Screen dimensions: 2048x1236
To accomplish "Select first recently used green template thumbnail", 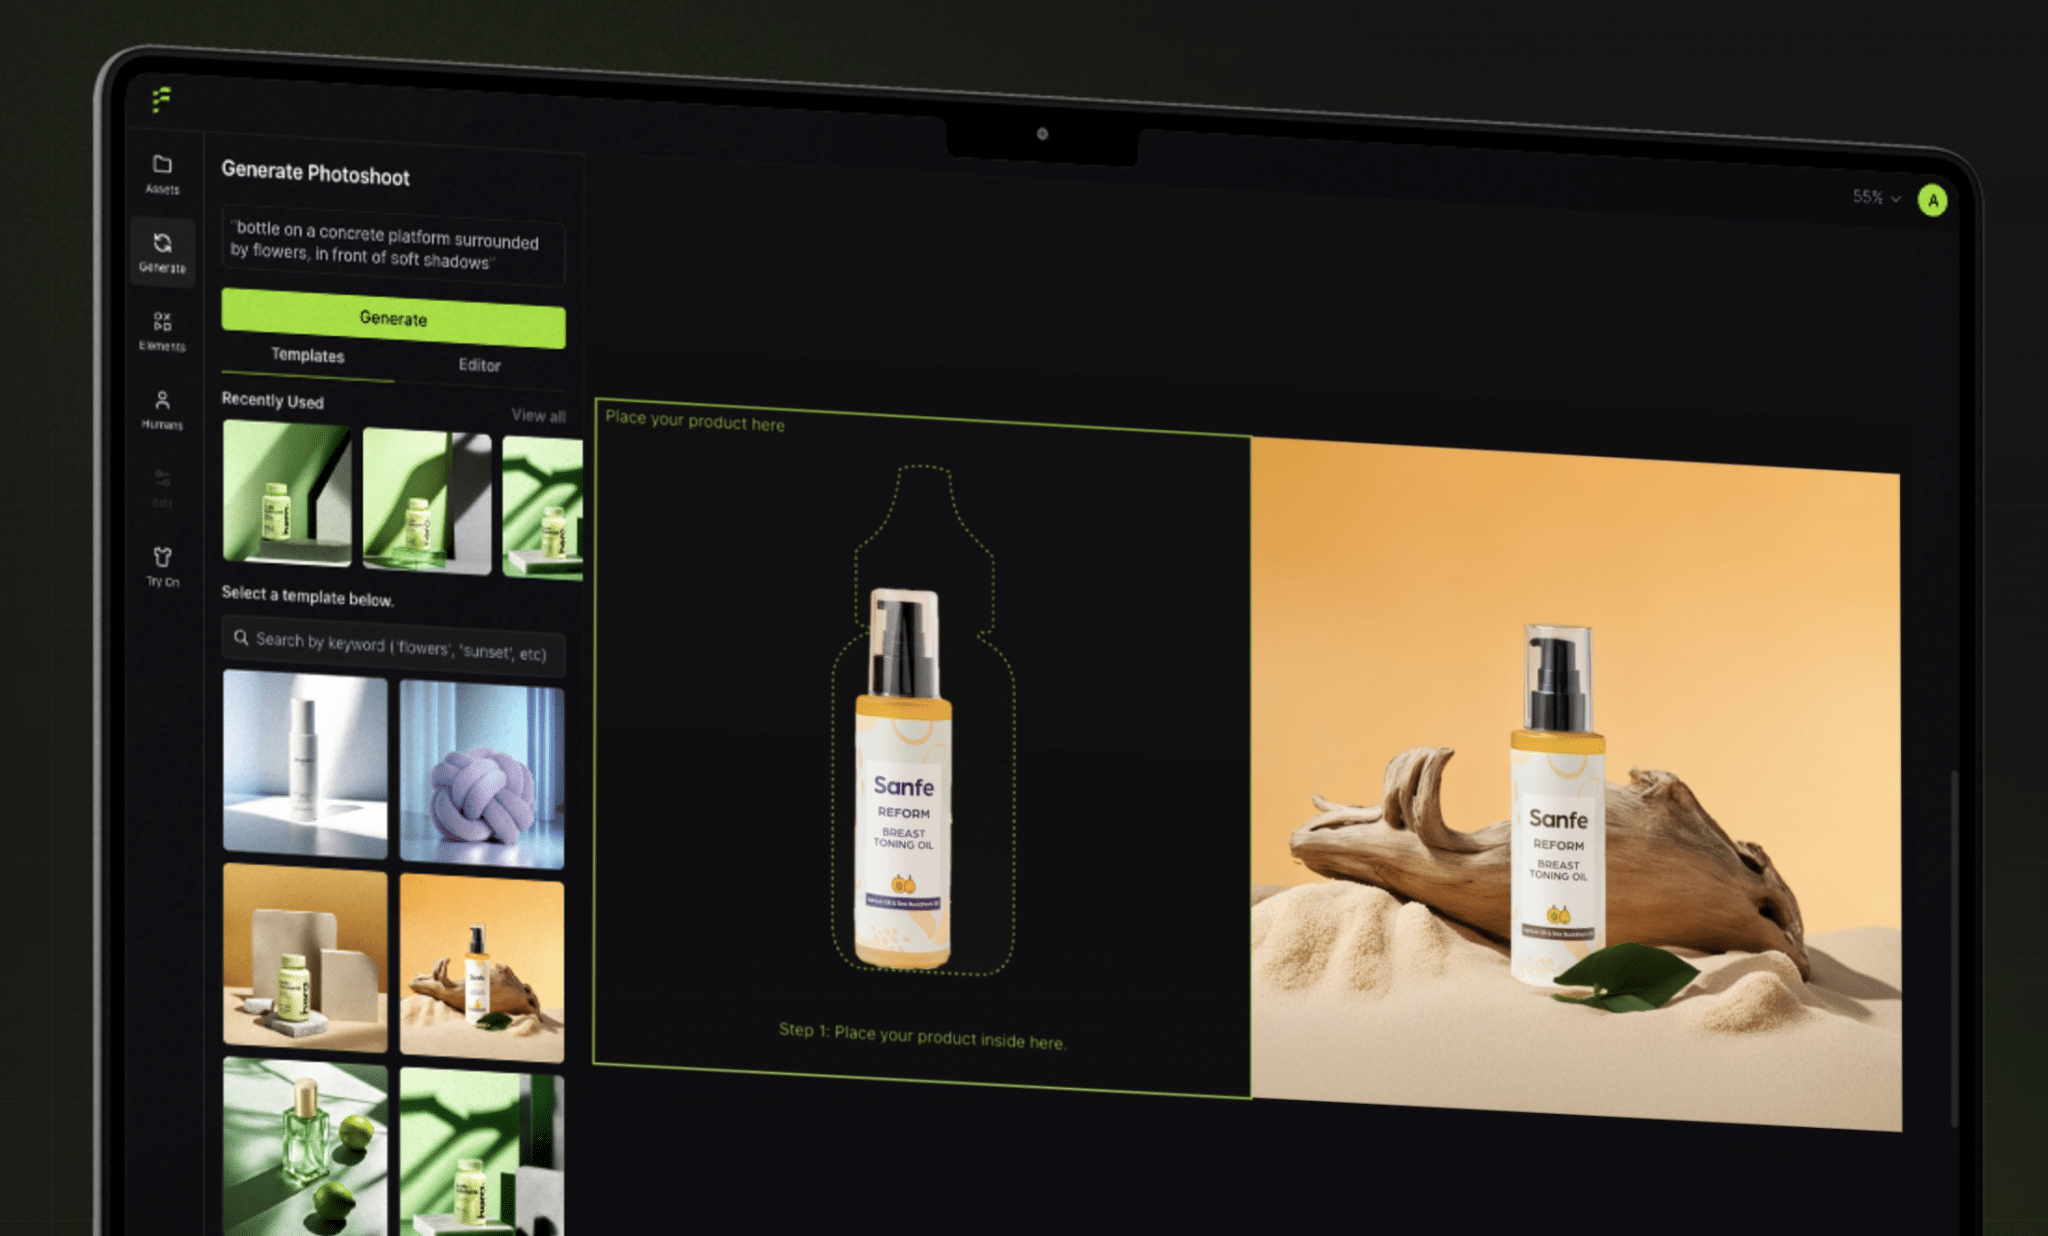I will point(287,493).
